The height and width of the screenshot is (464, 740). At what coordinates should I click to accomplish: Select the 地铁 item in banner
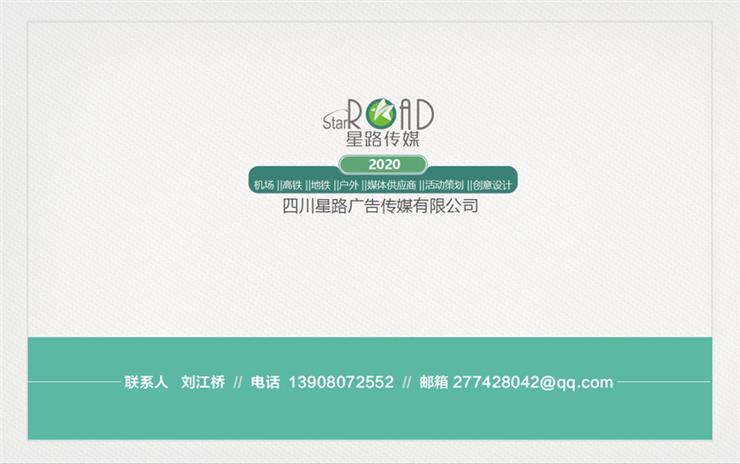320,185
